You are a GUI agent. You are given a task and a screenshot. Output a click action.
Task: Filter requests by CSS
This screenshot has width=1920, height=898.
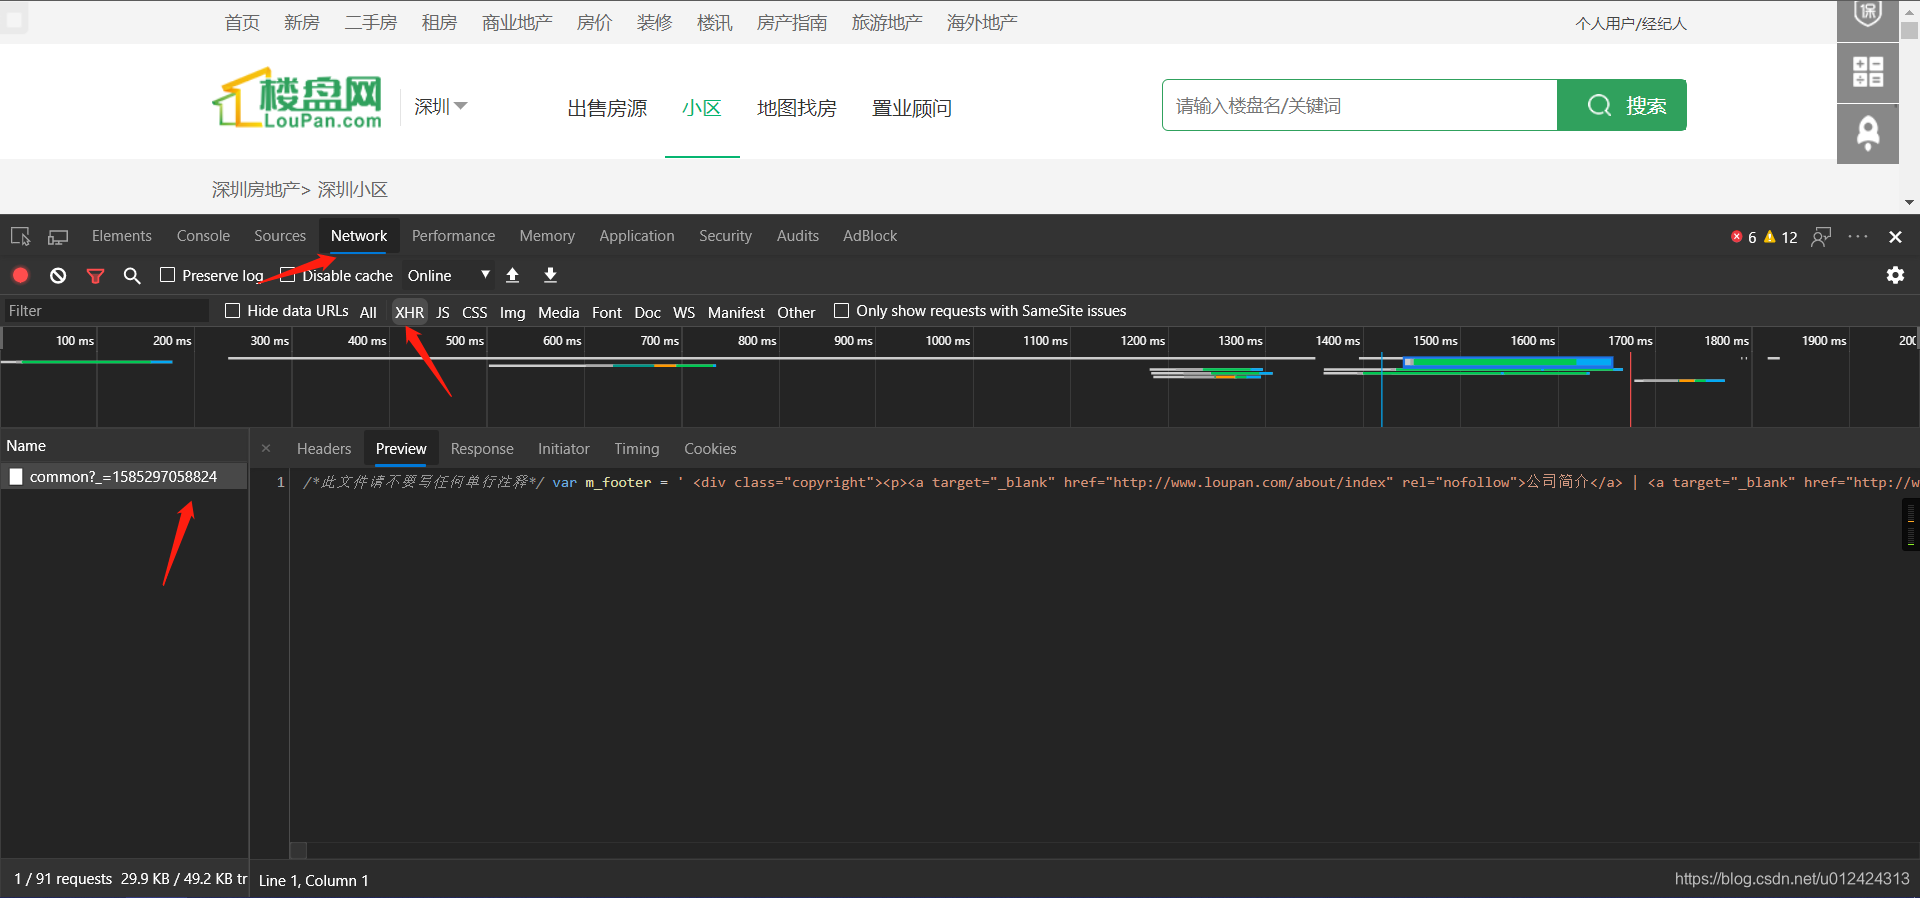pyautogui.click(x=475, y=312)
